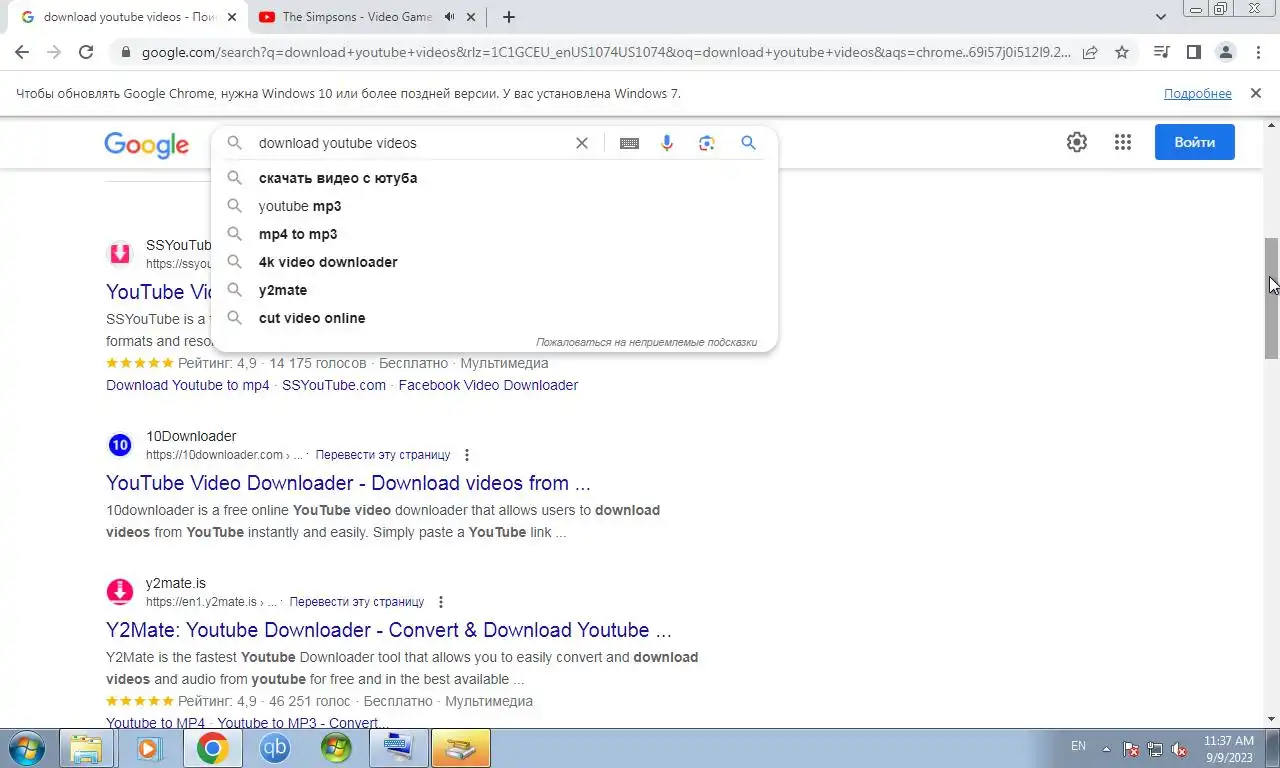Go back to the previous page
Viewport: 1280px width, 768px height.
pos(22,52)
